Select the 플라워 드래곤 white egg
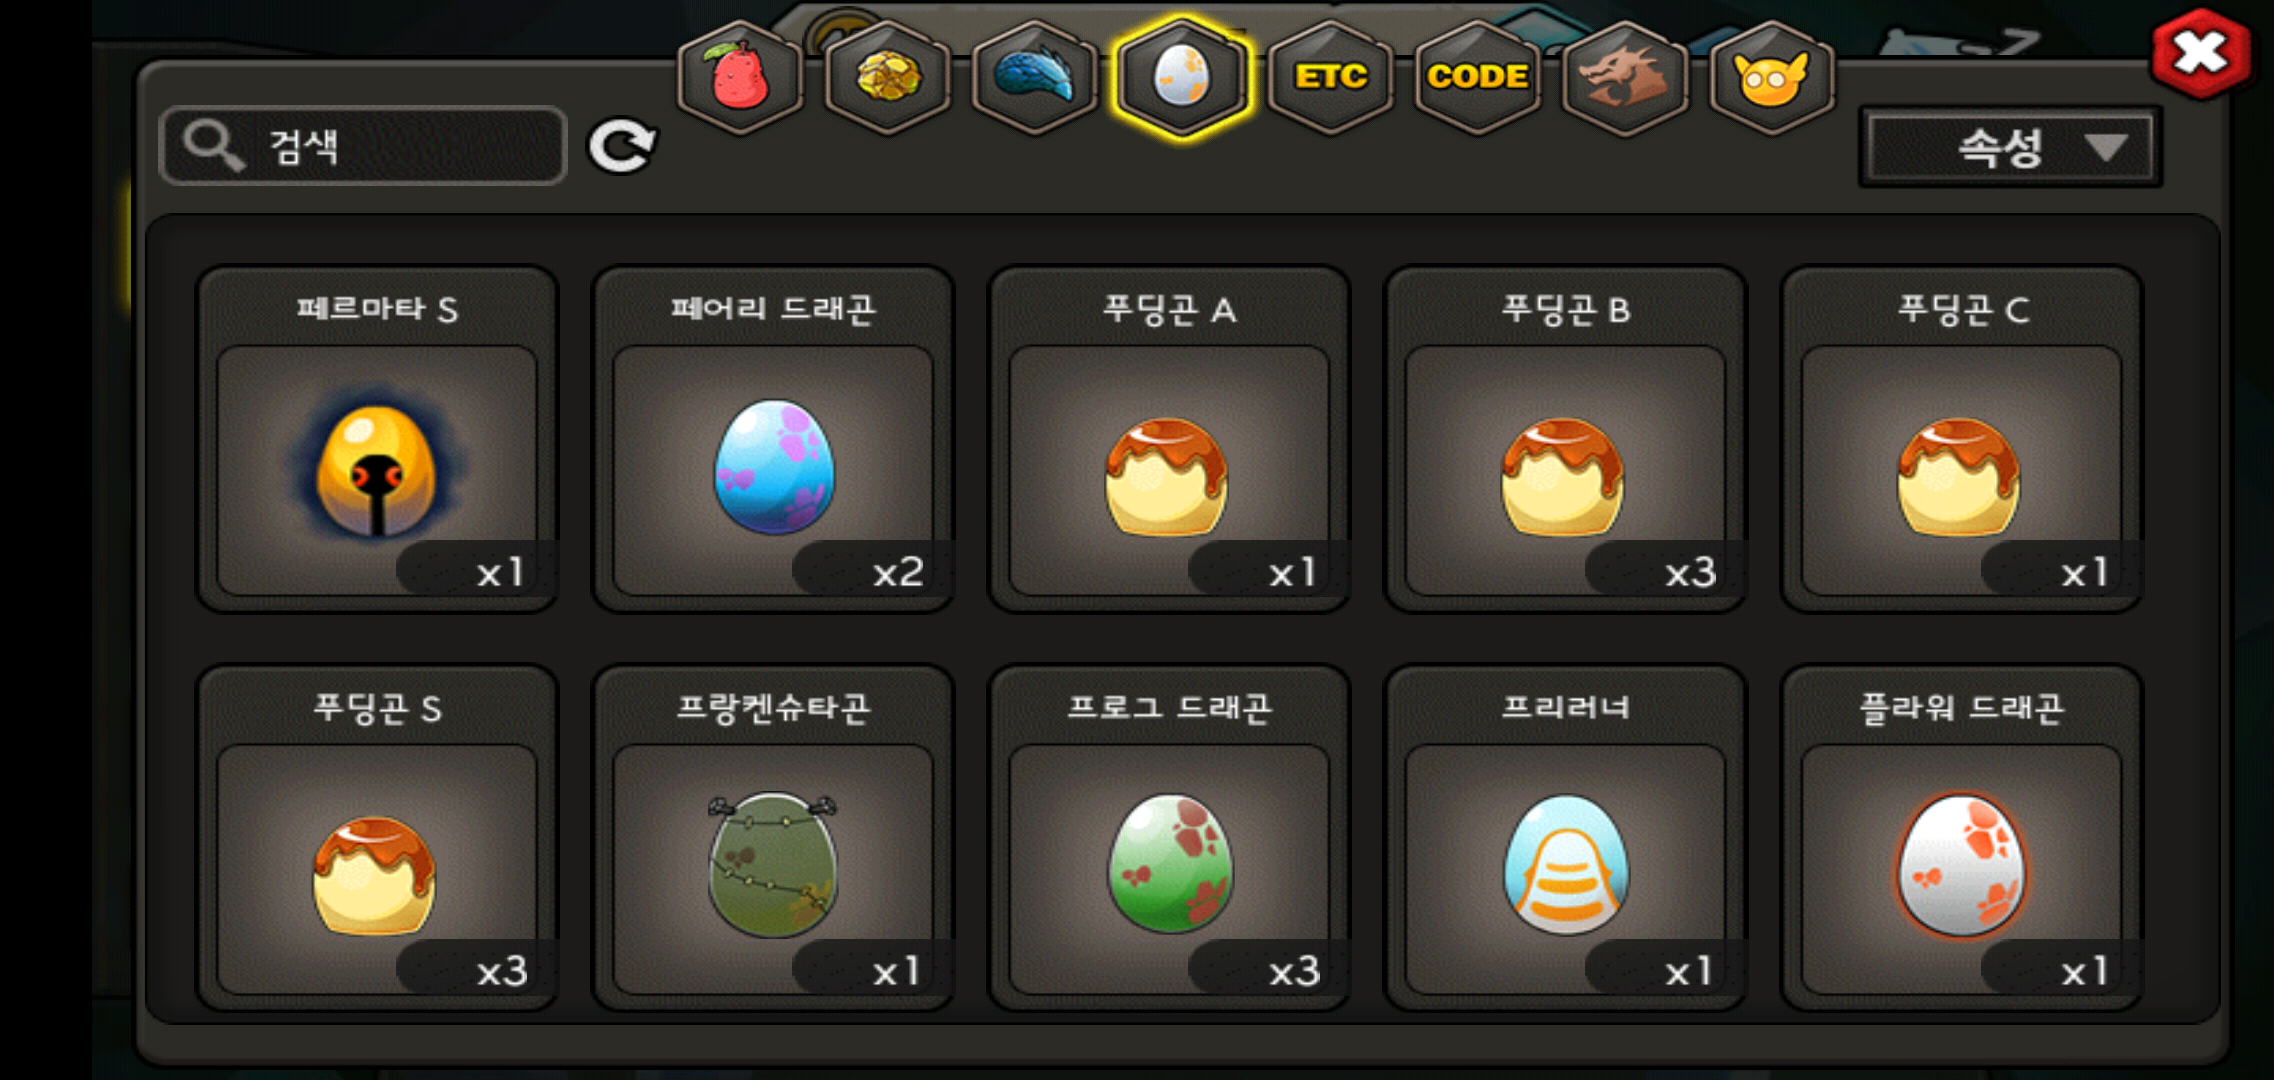 pyautogui.click(x=1961, y=838)
